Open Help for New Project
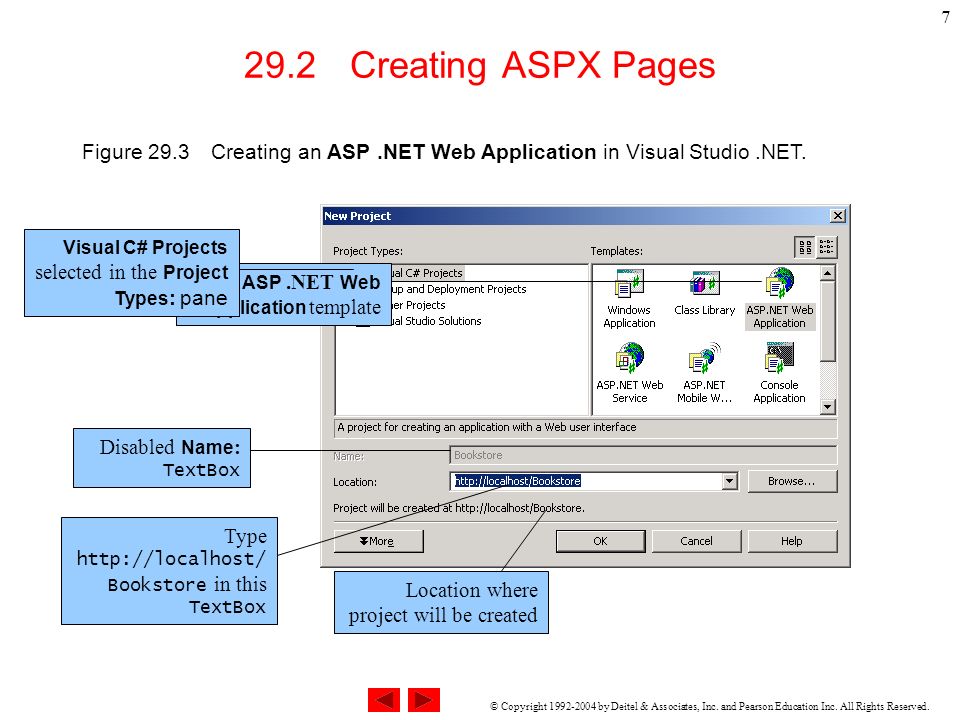Viewport: 960px width, 720px height. click(792, 541)
